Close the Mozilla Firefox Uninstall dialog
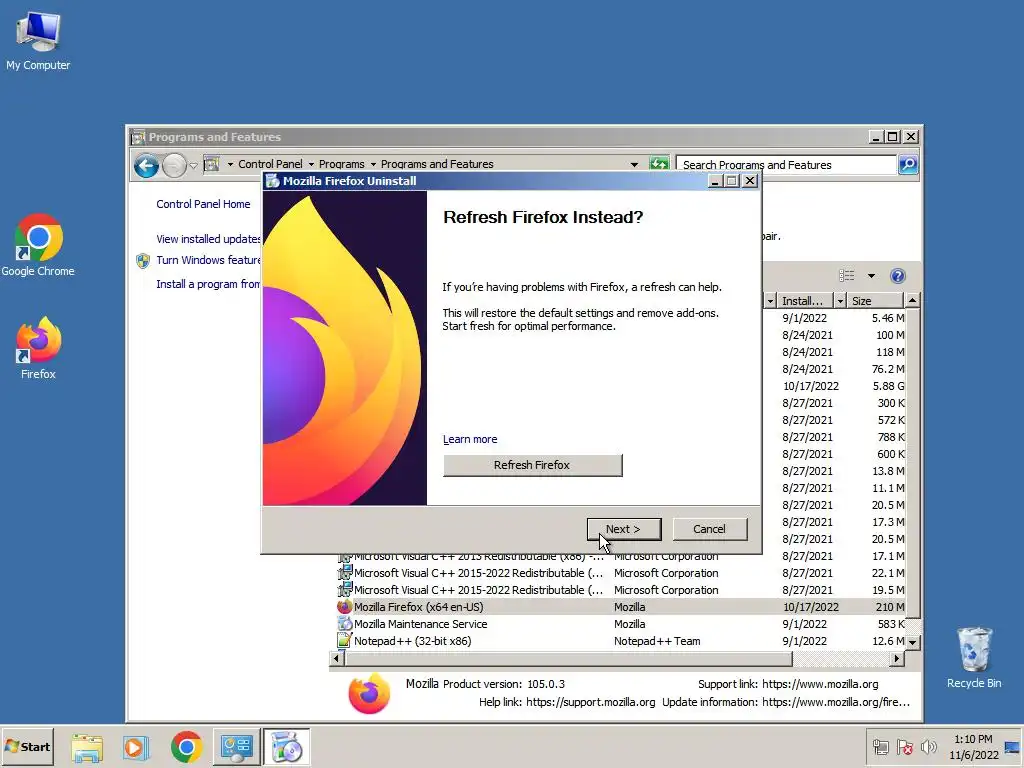The height and width of the screenshot is (768, 1024). pos(750,181)
